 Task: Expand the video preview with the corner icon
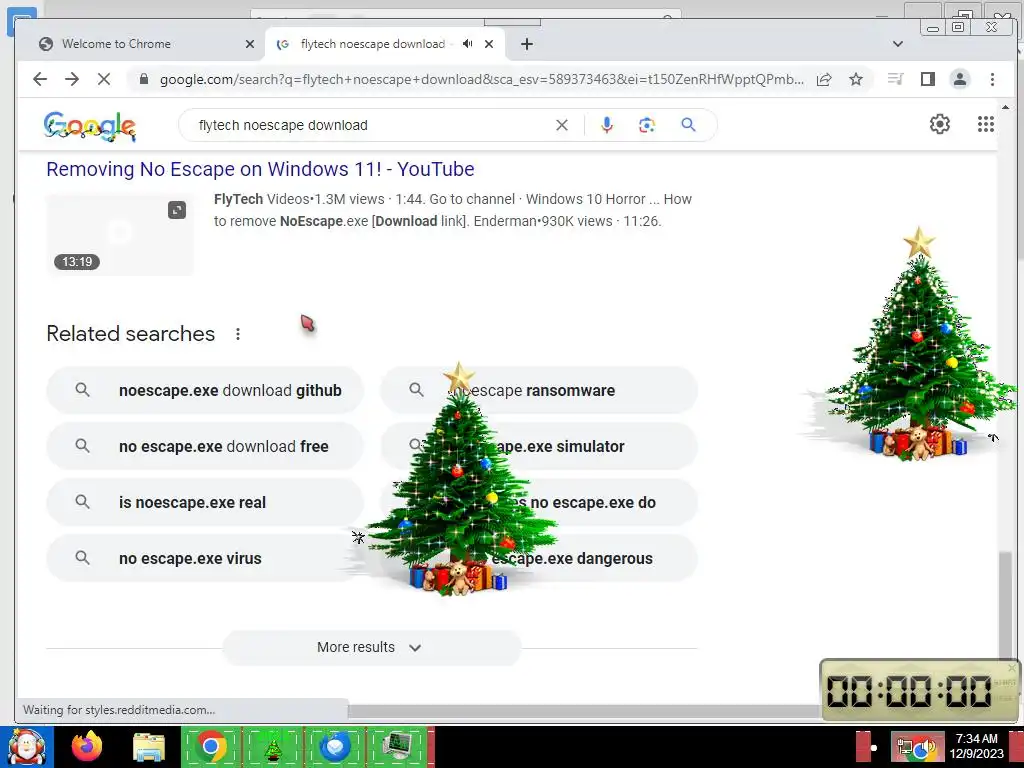coord(177,210)
